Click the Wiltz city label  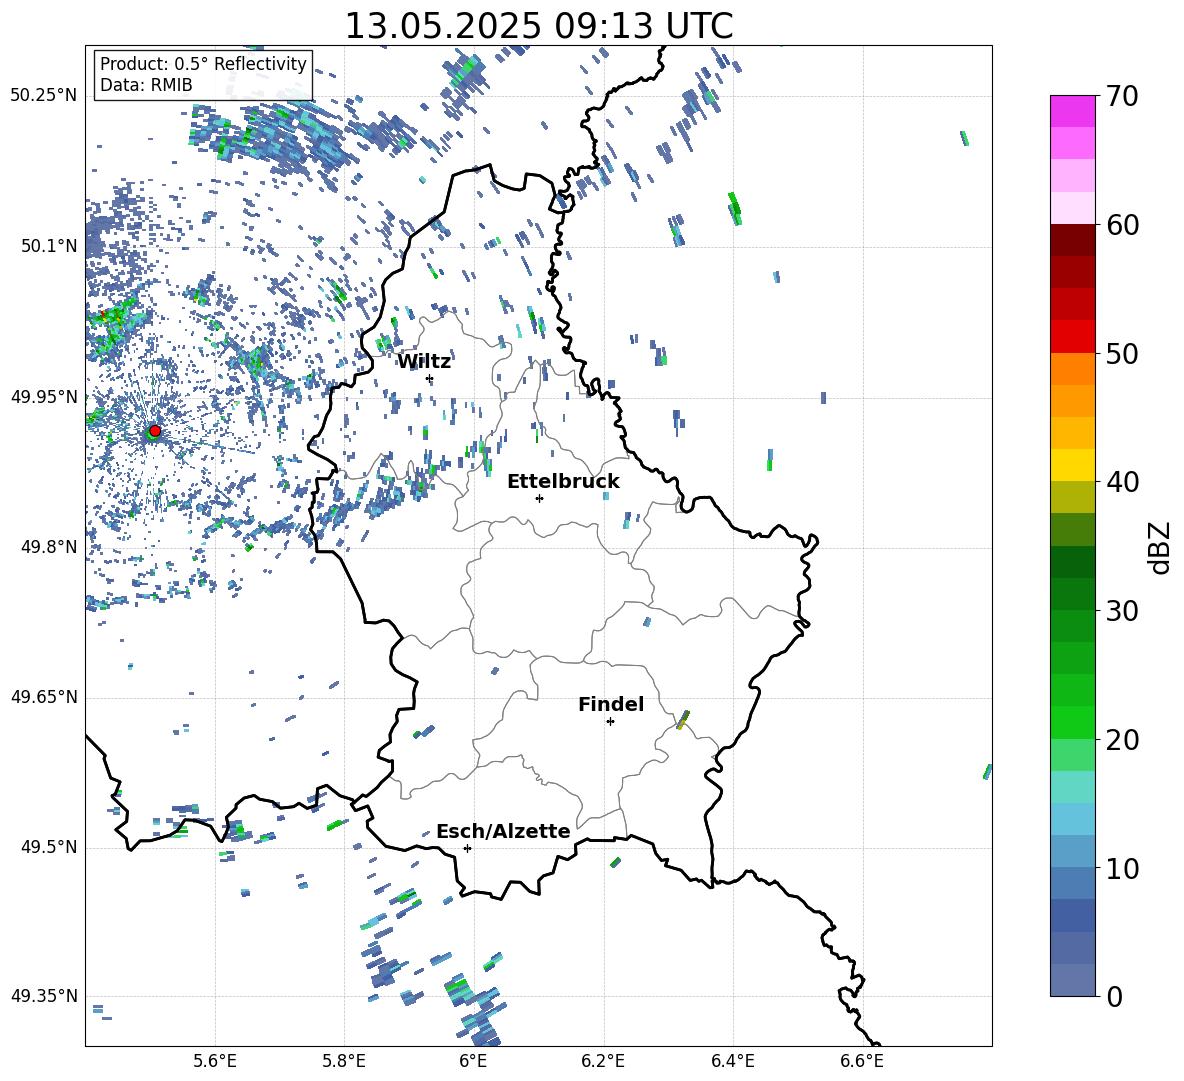tap(424, 362)
